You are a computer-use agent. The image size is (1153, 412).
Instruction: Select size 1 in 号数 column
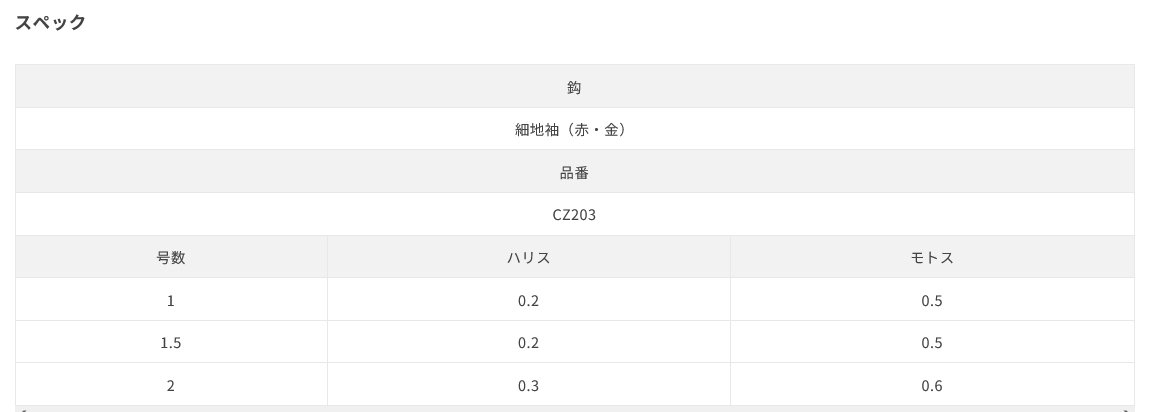[171, 300]
